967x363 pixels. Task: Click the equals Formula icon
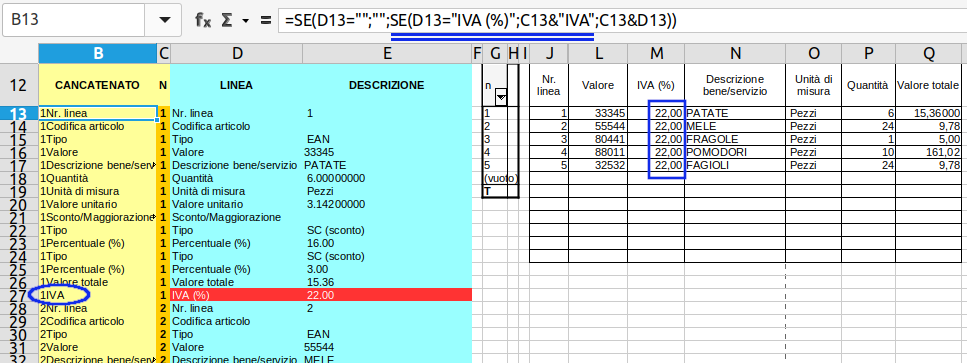[x=266, y=20]
